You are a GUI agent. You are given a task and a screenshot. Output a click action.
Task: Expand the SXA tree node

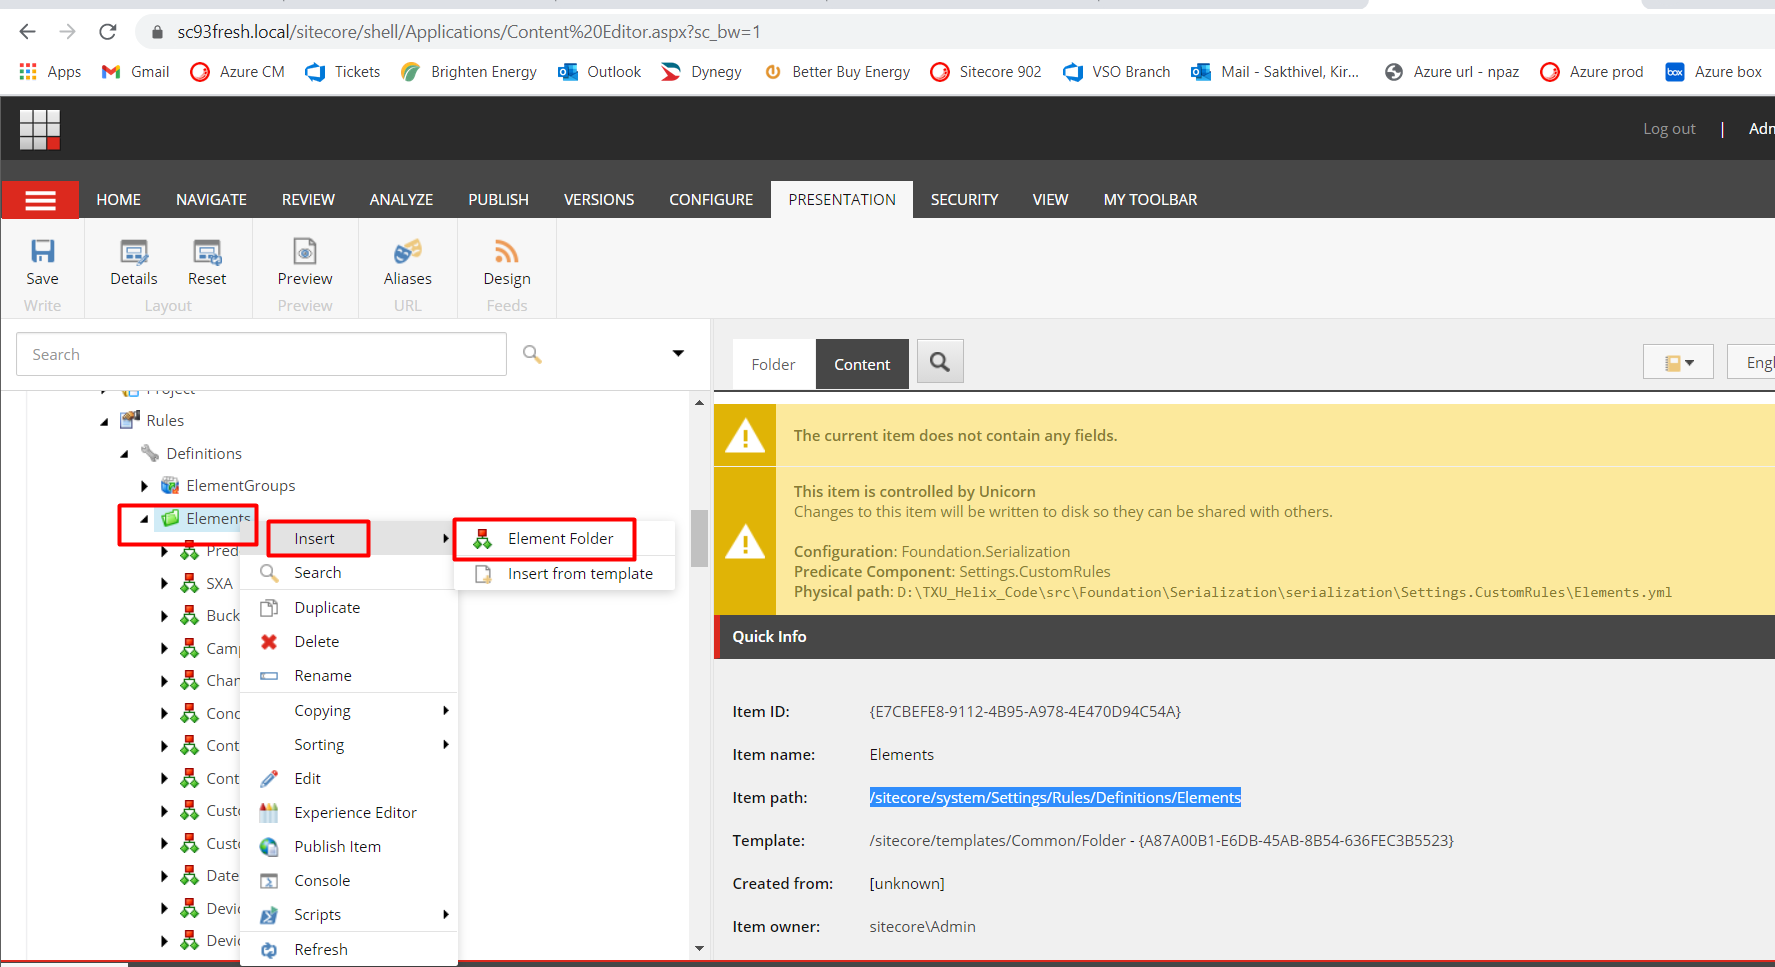(164, 584)
